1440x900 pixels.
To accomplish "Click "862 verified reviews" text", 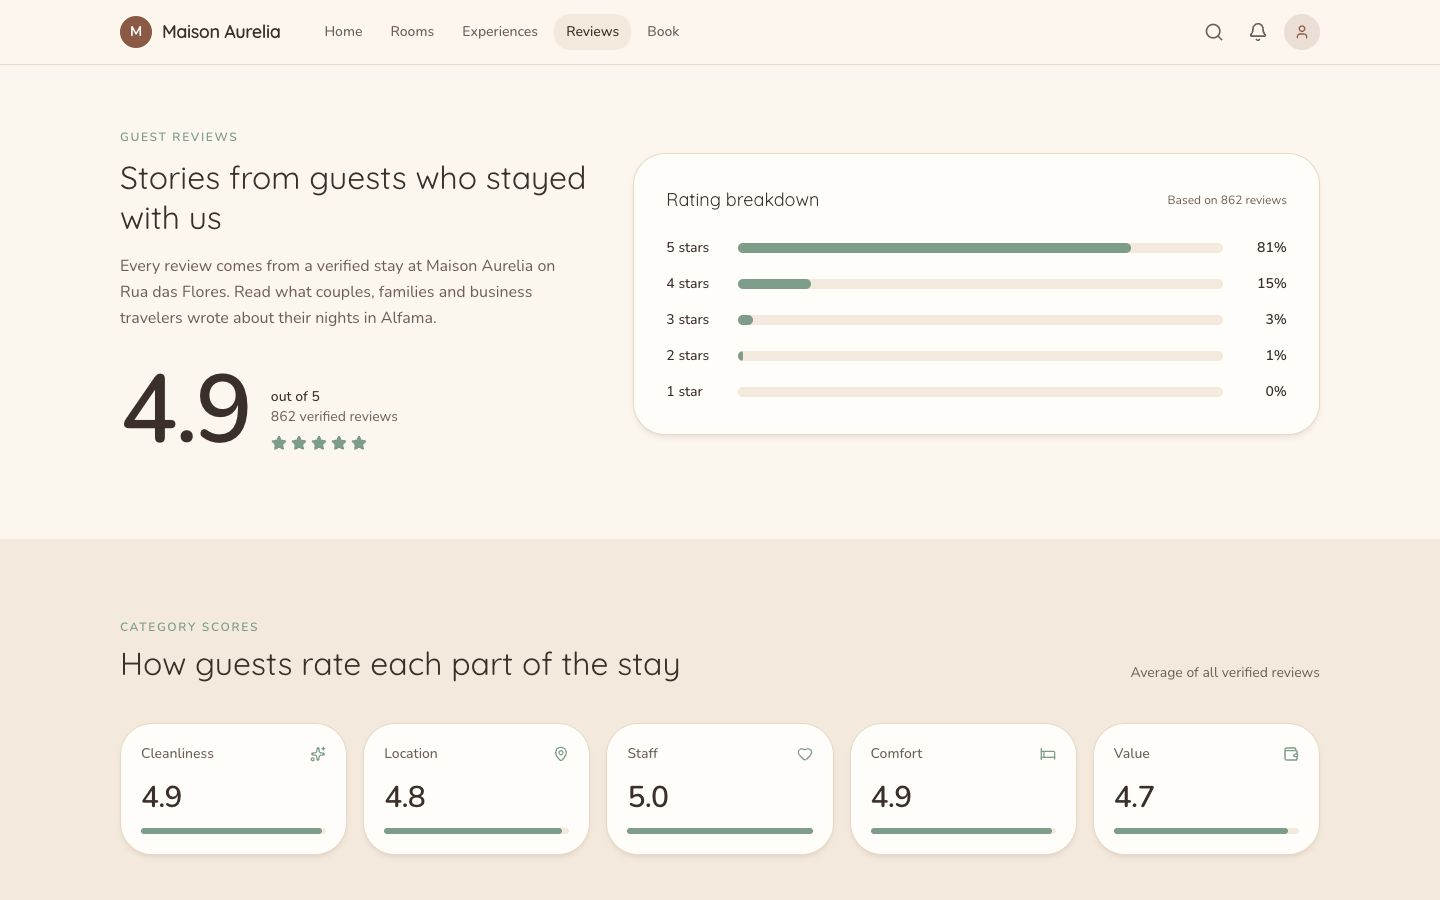I will (334, 417).
